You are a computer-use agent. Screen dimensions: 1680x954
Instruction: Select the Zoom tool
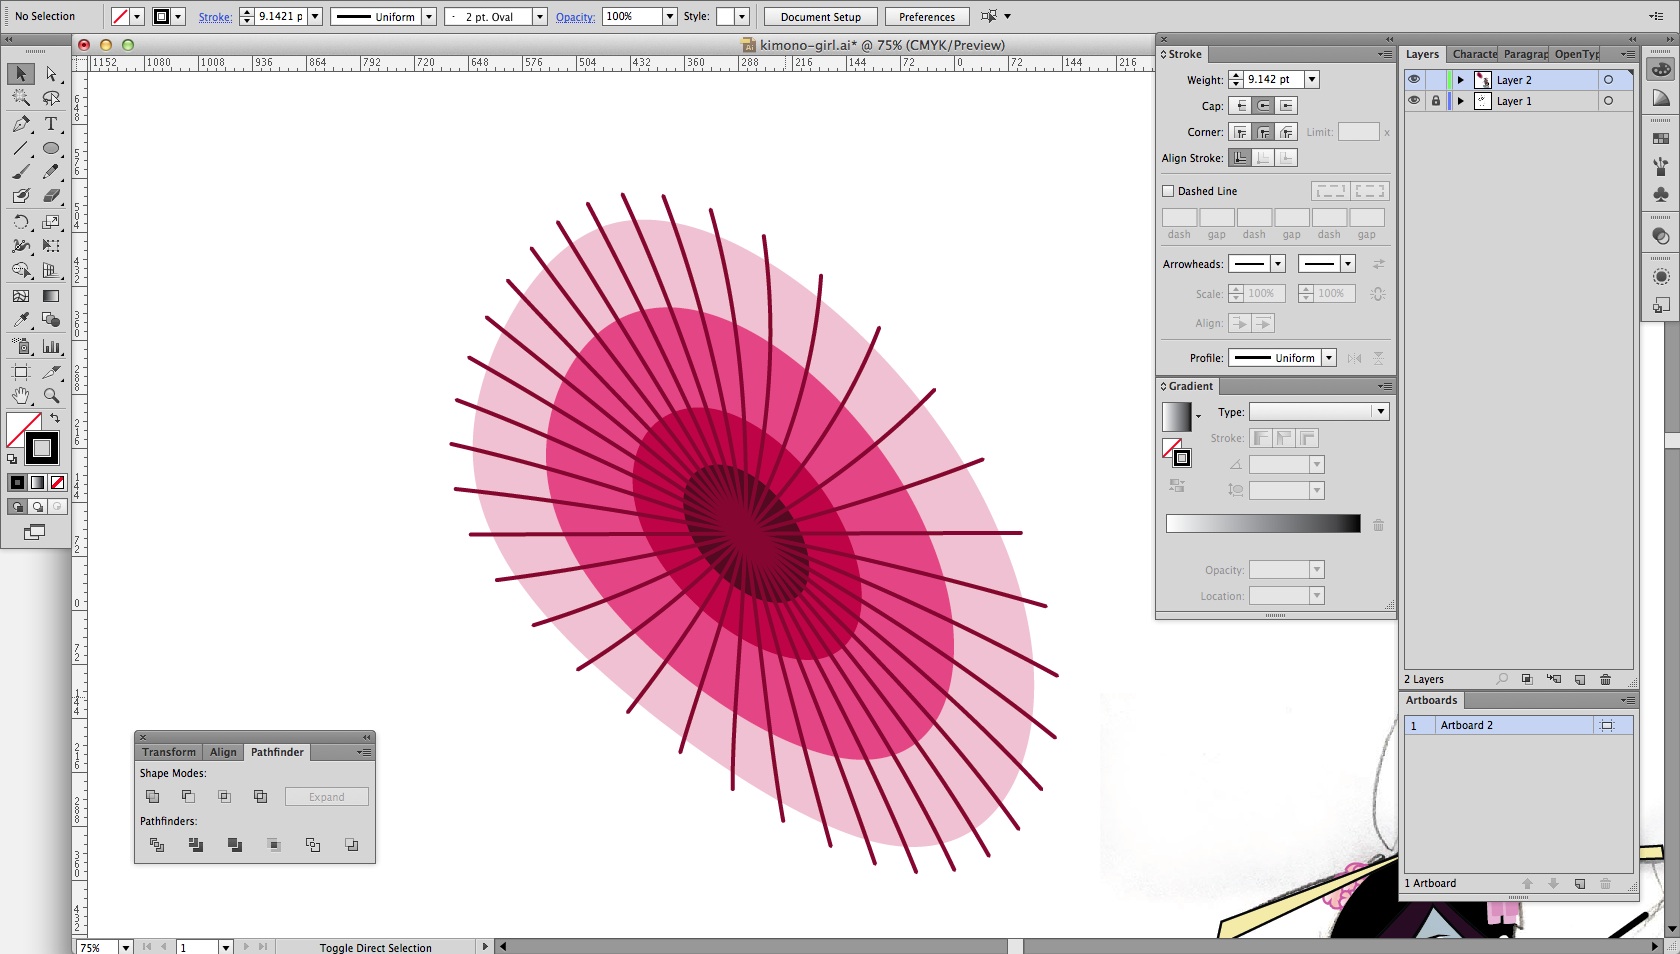point(51,396)
